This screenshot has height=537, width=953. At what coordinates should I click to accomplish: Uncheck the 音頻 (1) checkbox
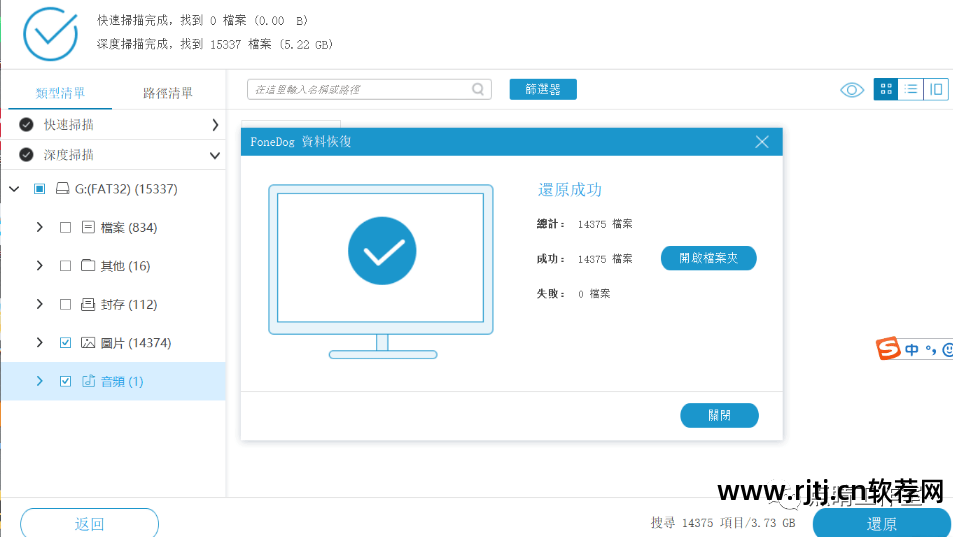tap(66, 381)
